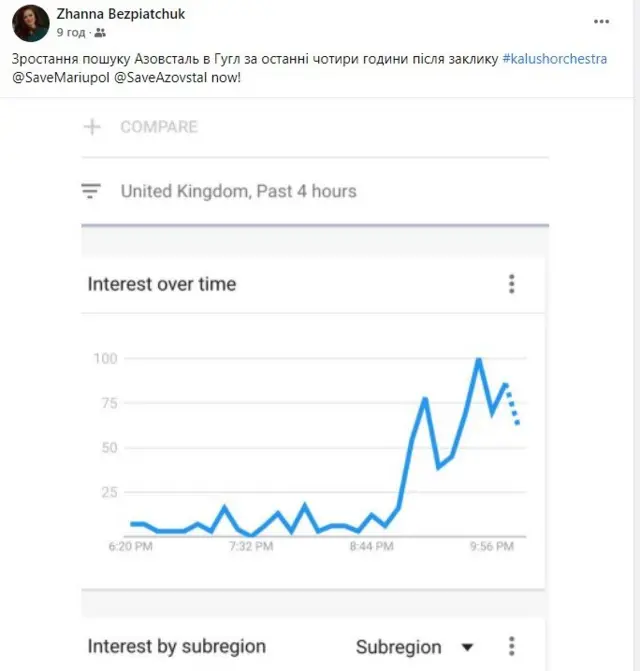The image size is (640, 671).
Task: Open Interest over time three-dot menu
Action: coord(511,284)
